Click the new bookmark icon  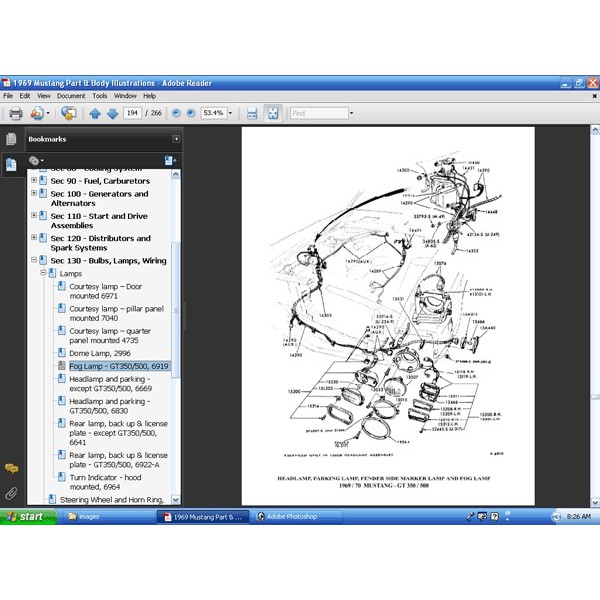pyautogui.click(x=170, y=161)
